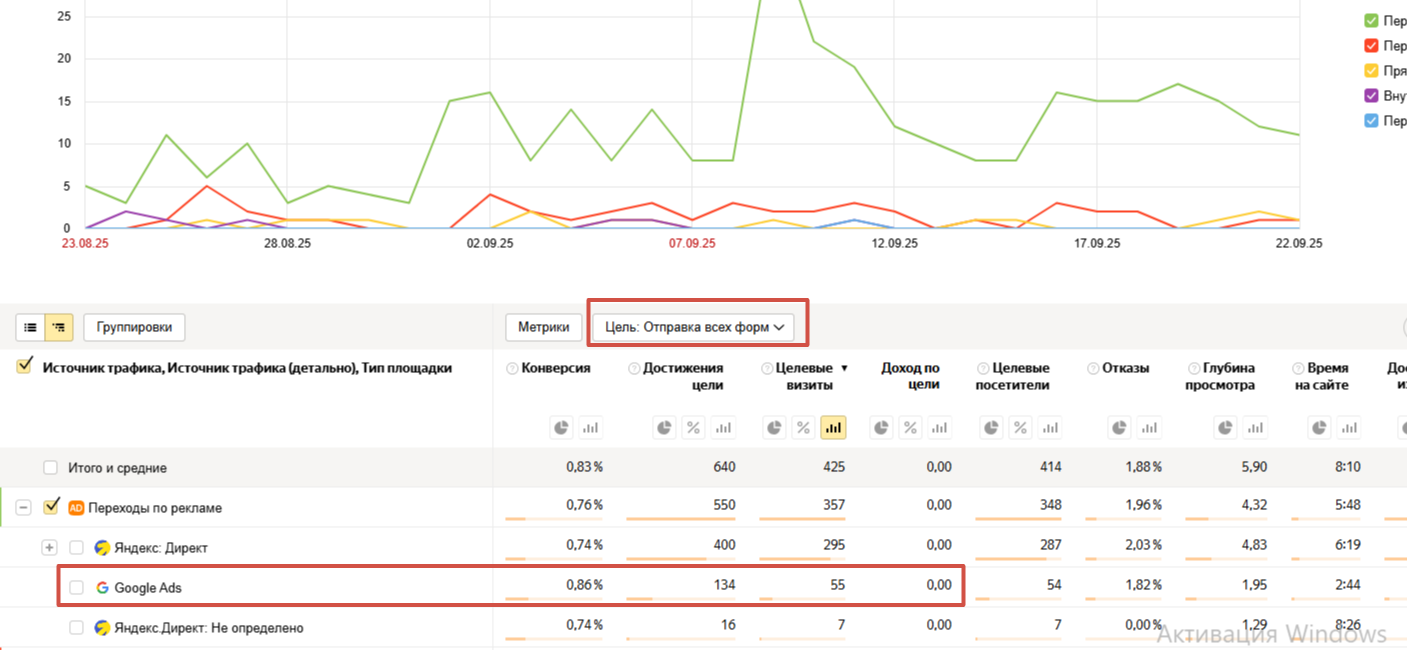Check the Яндекс: Директ row
The width and height of the screenshot is (1407, 650).
[76, 548]
